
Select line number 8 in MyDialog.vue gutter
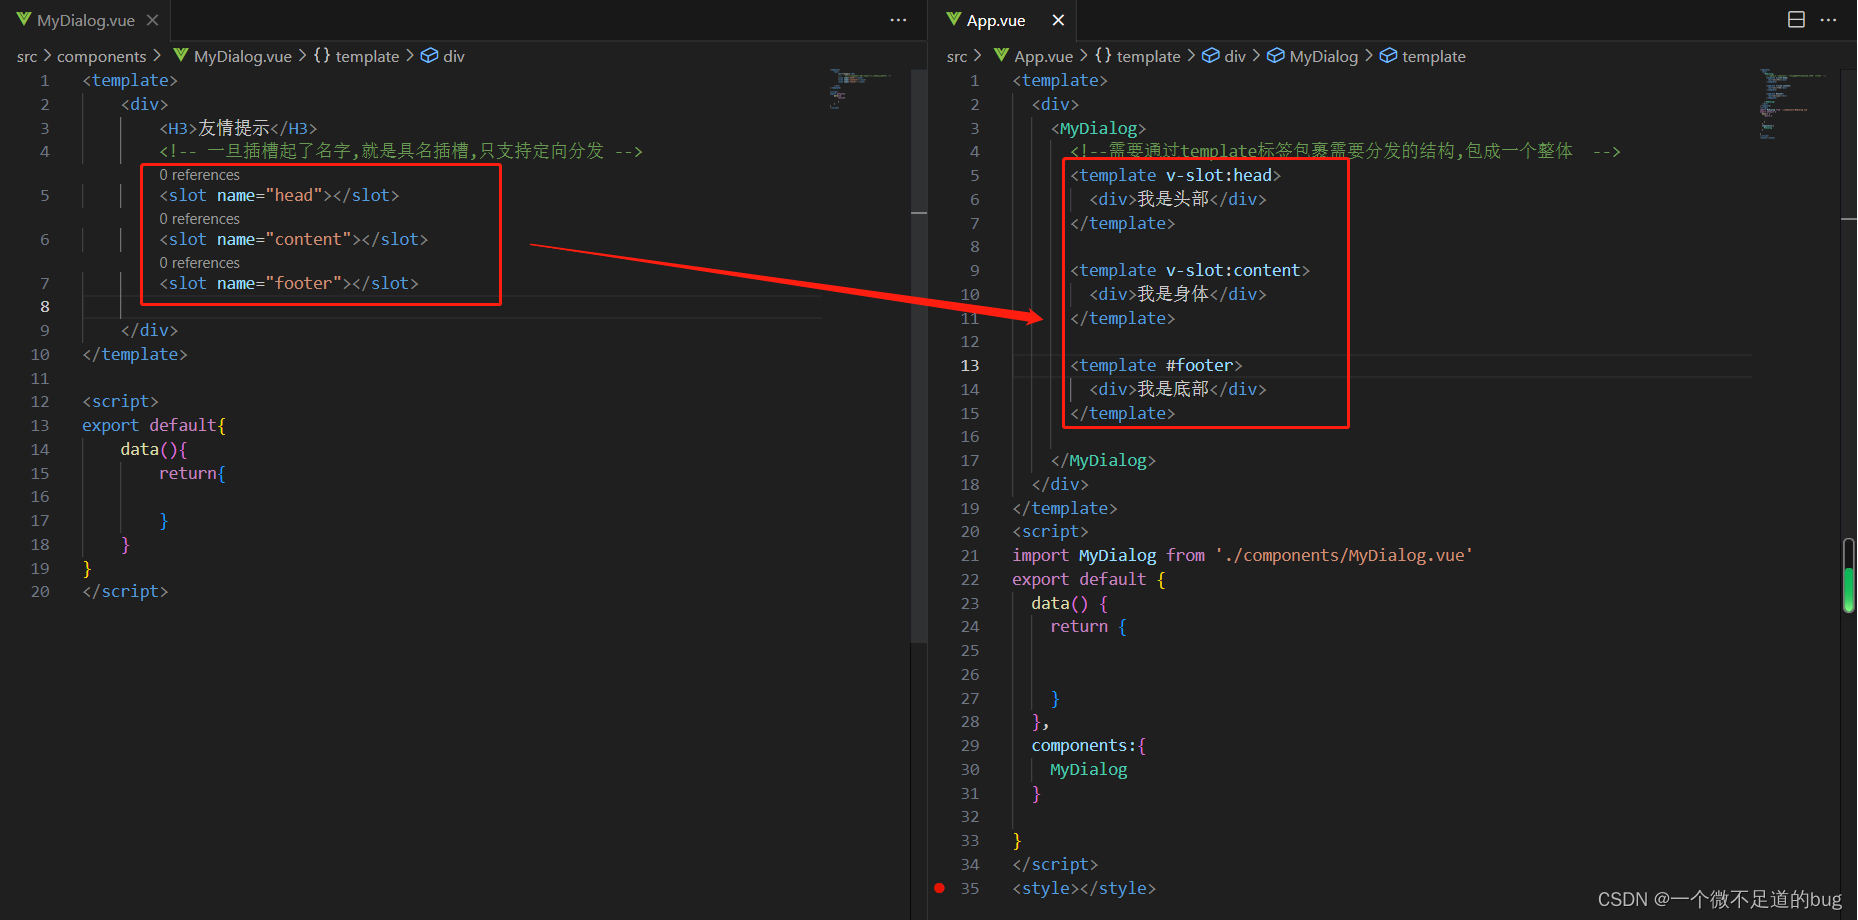pyautogui.click(x=44, y=307)
